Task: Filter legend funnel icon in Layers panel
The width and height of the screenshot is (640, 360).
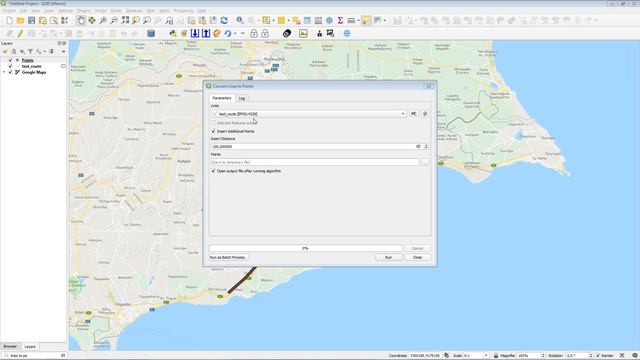Action: click(x=30, y=51)
